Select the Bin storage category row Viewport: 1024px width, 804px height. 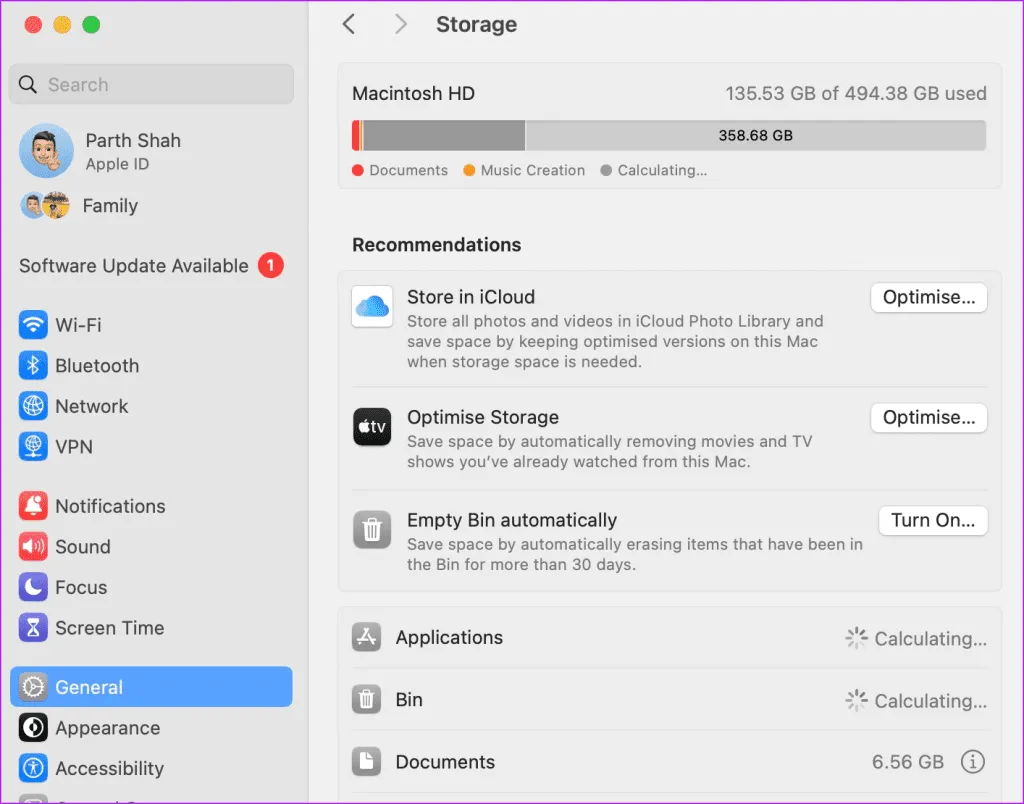(x=669, y=700)
